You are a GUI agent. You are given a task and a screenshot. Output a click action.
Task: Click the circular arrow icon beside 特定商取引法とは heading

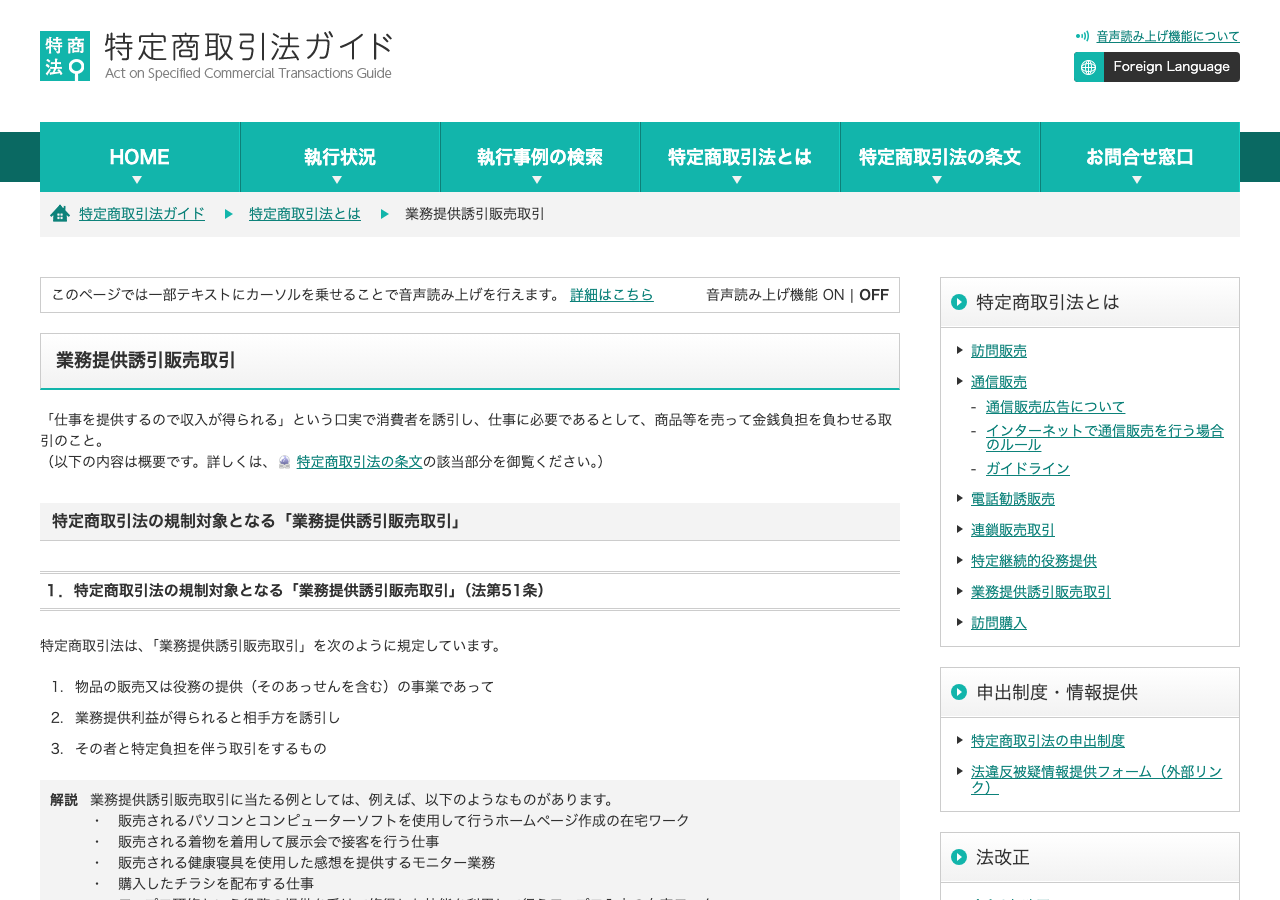tap(959, 302)
